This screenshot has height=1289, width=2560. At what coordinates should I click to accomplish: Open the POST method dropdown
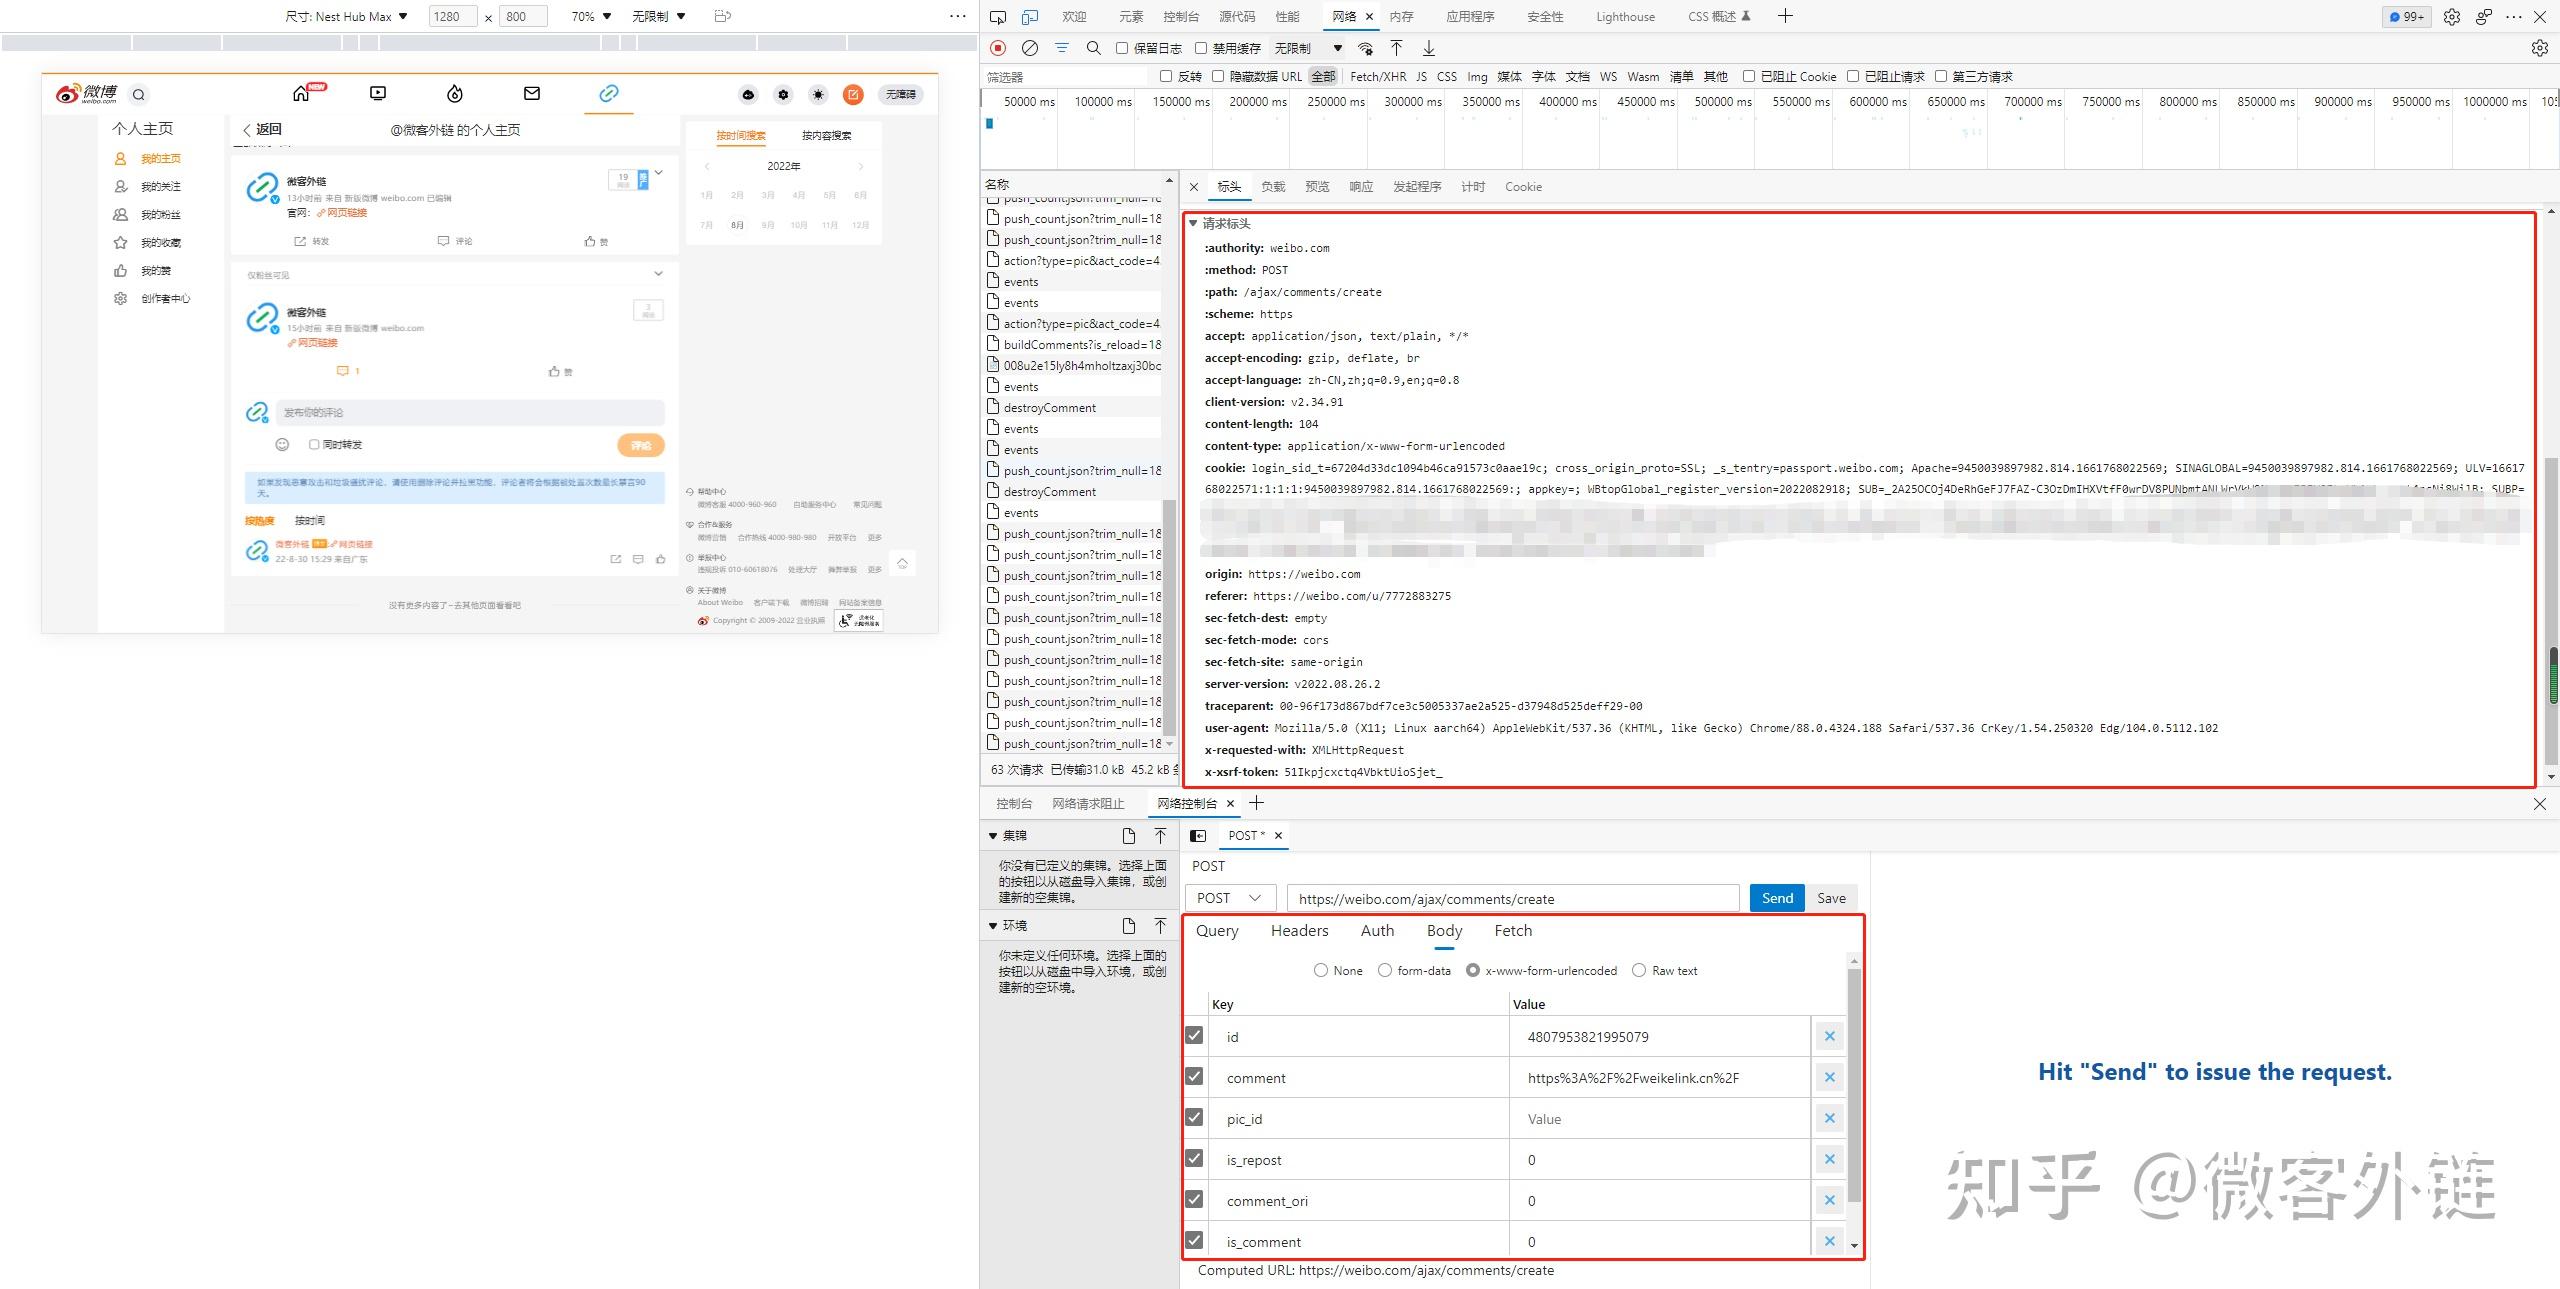(x=1231, y=898)
